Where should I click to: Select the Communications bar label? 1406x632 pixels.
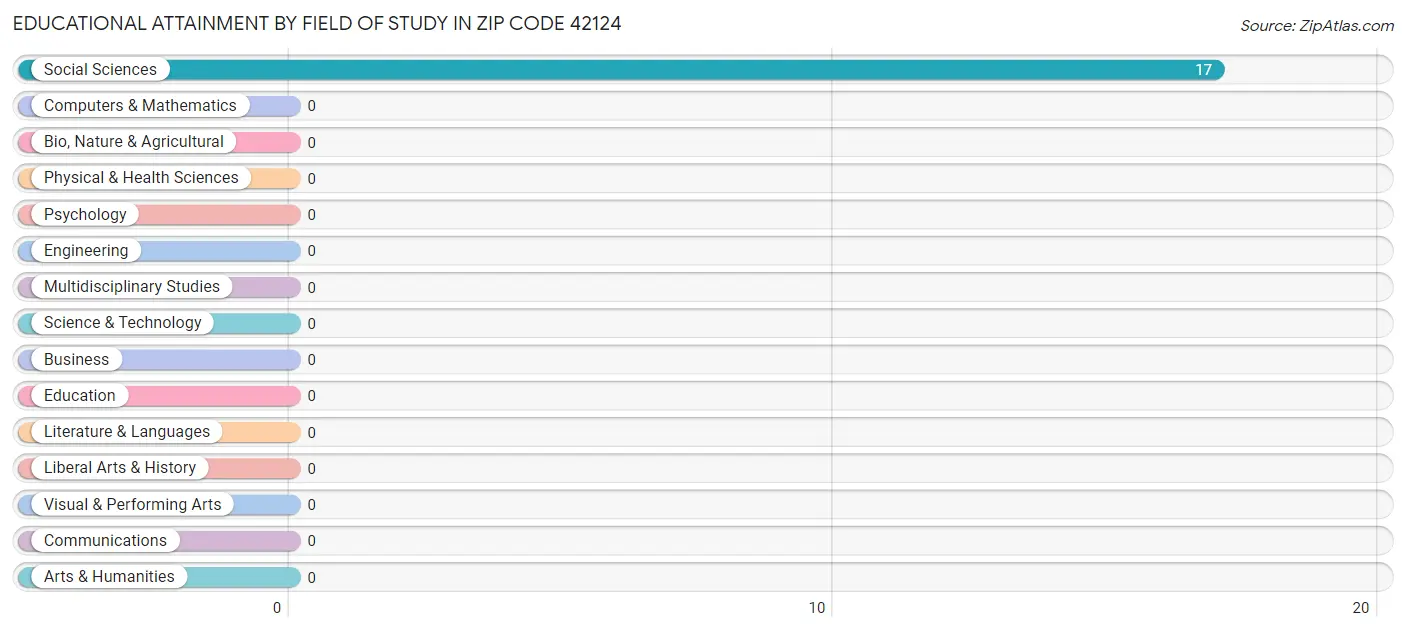(105, 541)
